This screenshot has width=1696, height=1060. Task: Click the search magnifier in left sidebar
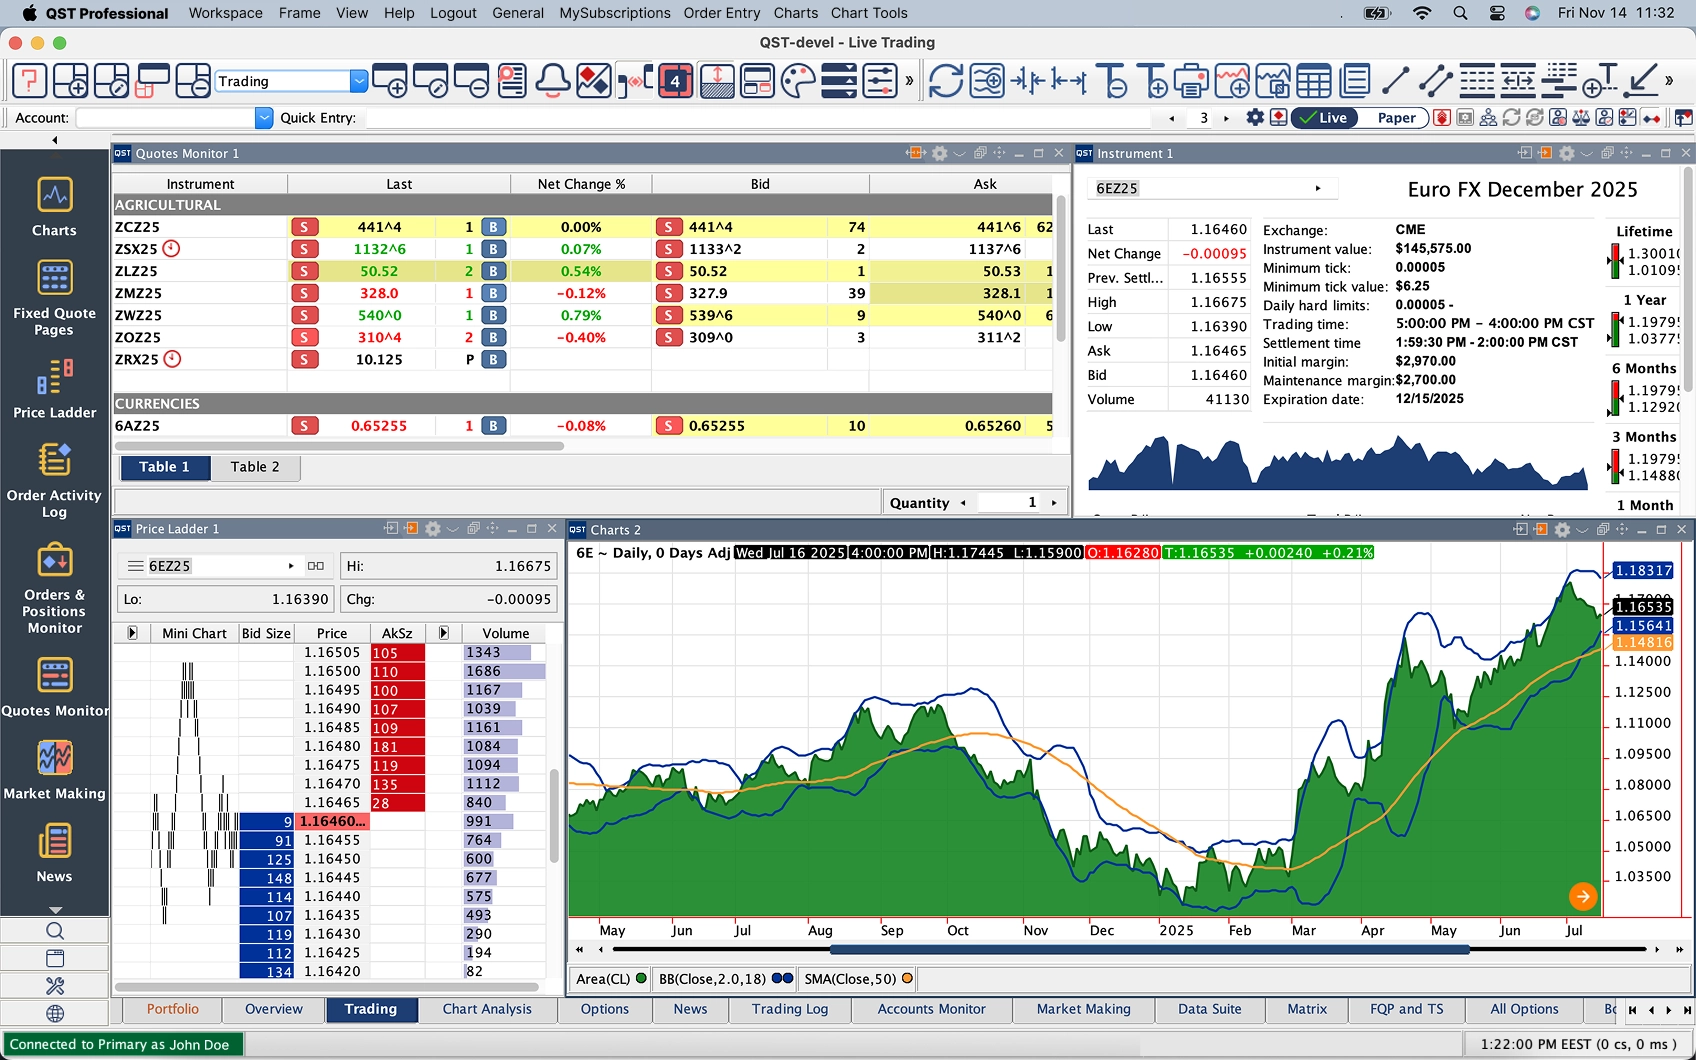[55, 931]
